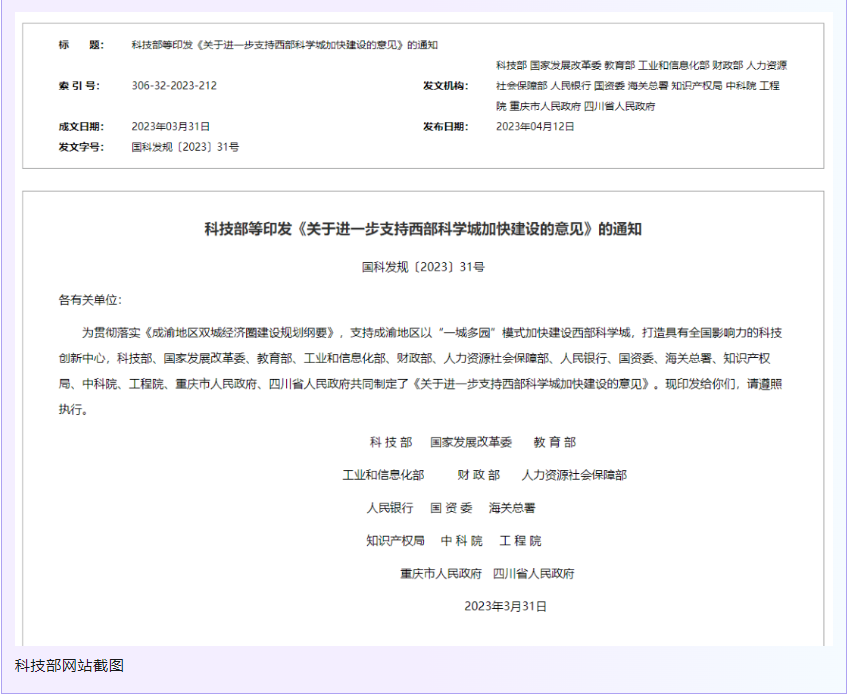Click 重庆市人民政府 in the signature block
847x694 pixels.
[441, 574]
